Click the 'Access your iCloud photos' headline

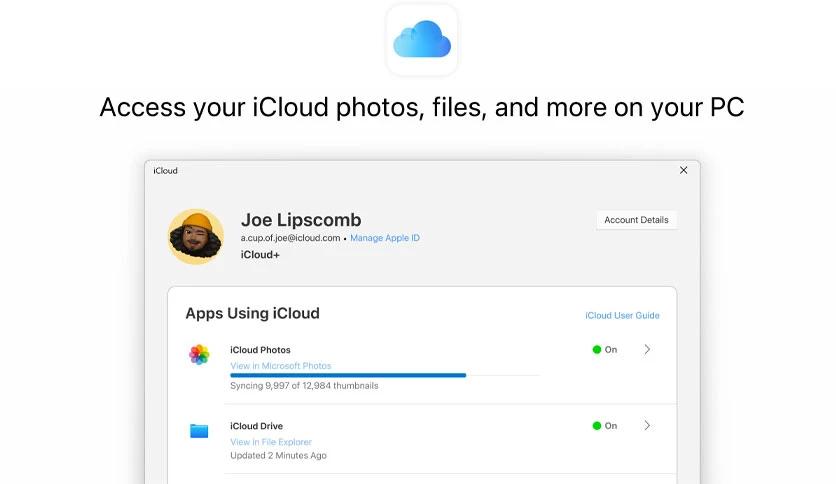click(x=422, y=107)
